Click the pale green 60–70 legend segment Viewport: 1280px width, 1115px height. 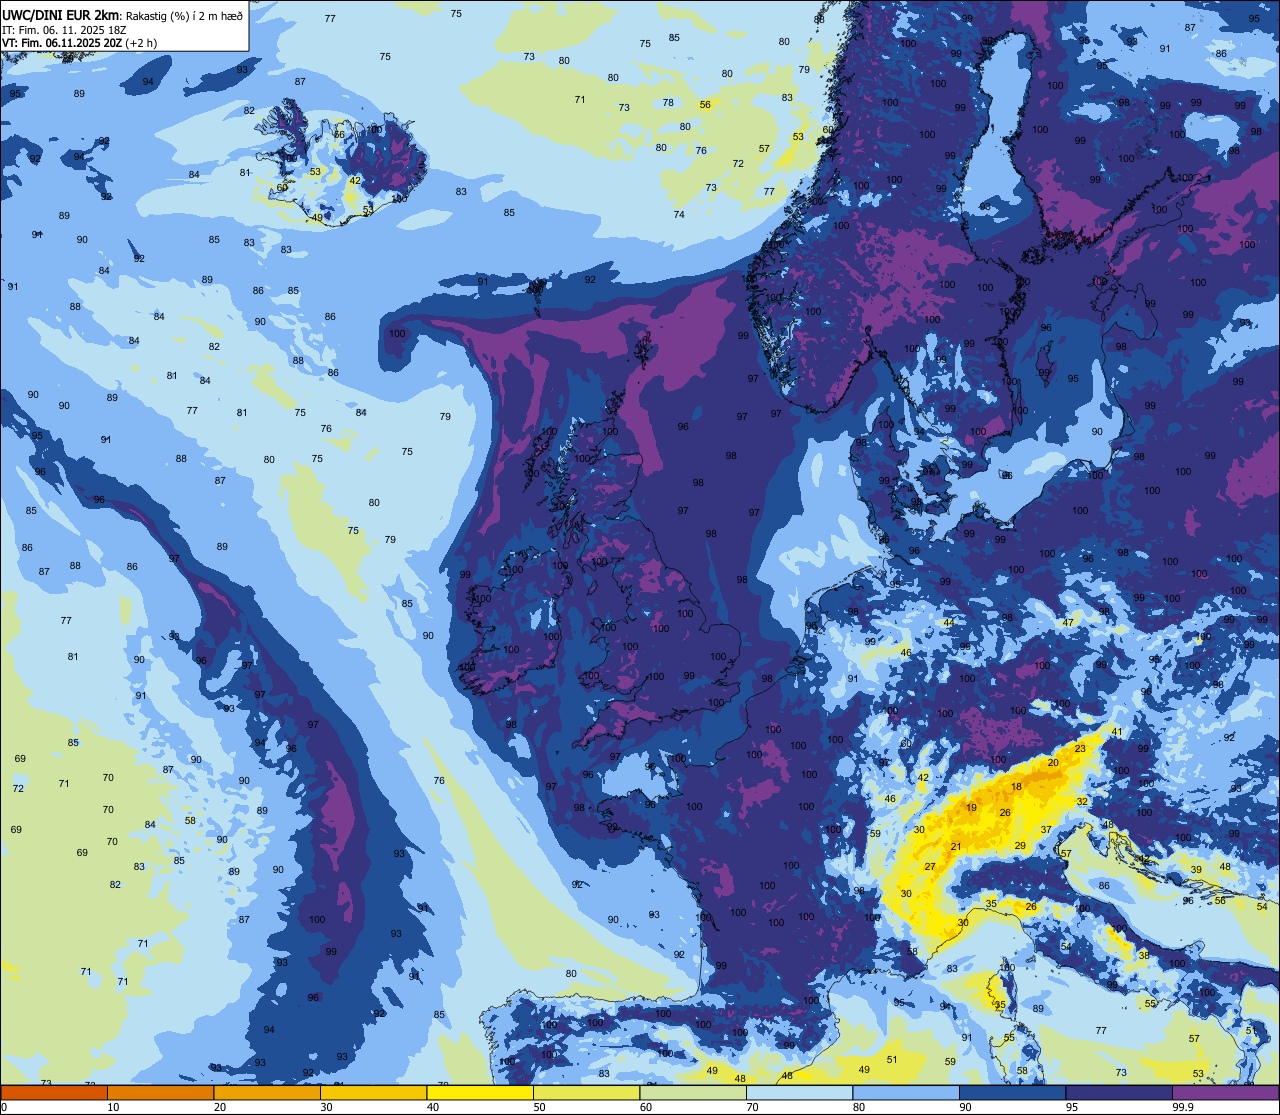[693, 1092]
